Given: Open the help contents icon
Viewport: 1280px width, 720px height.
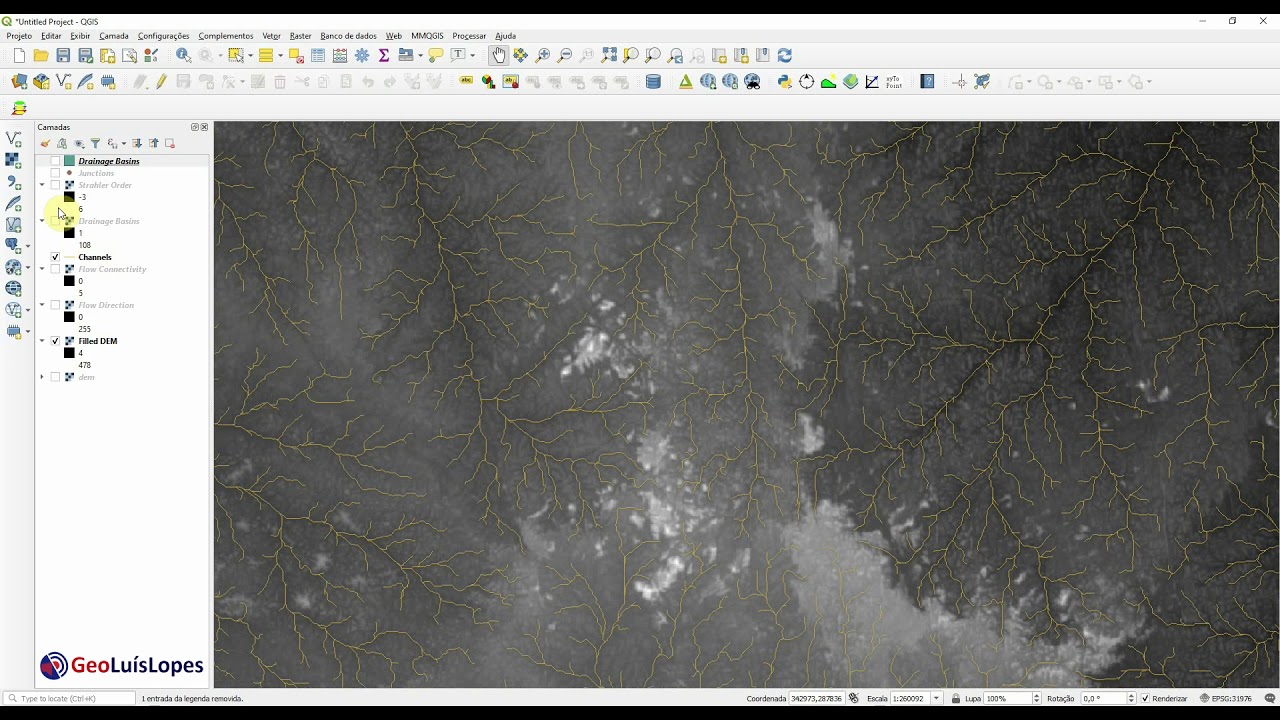Looking at the screenshot, I should (x=927, y=82).
